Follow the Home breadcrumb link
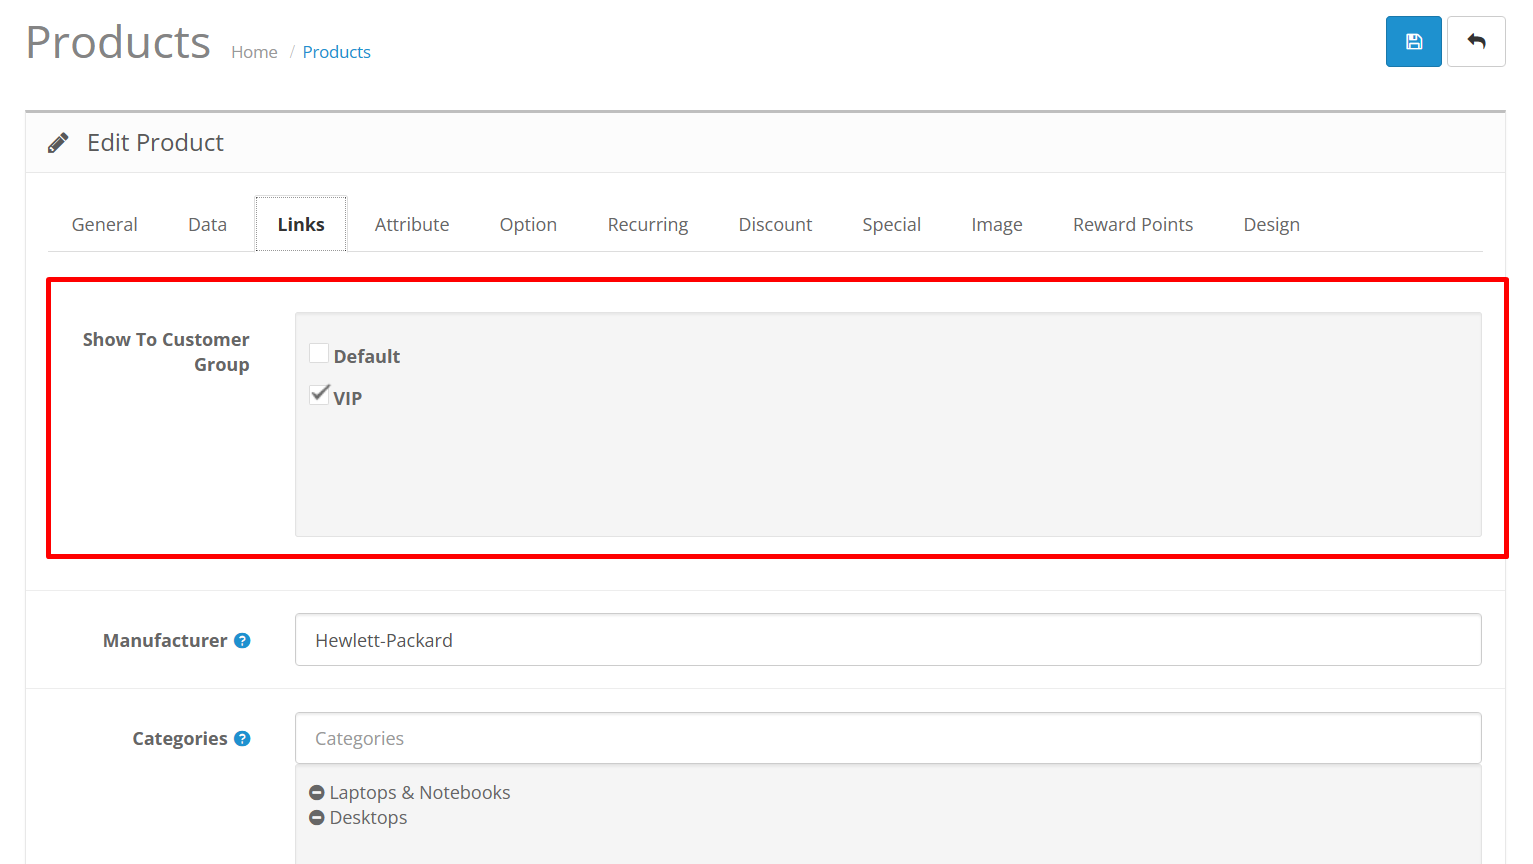This screenshot has width=1533, height=864. (x=254, y=52)
